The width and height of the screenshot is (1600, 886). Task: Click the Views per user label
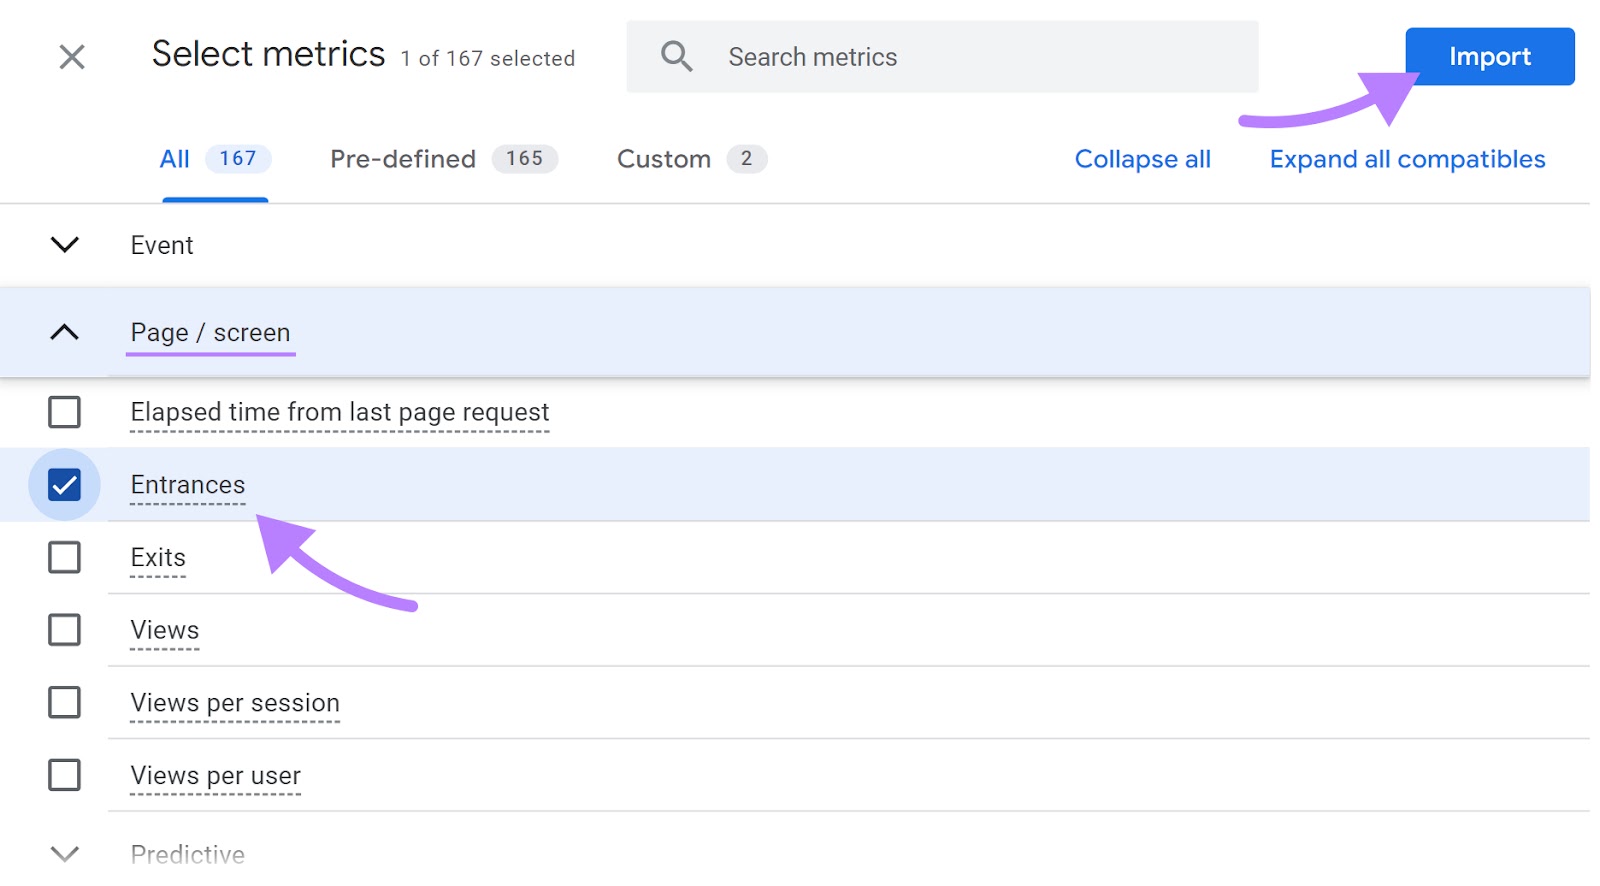(216, 776)
